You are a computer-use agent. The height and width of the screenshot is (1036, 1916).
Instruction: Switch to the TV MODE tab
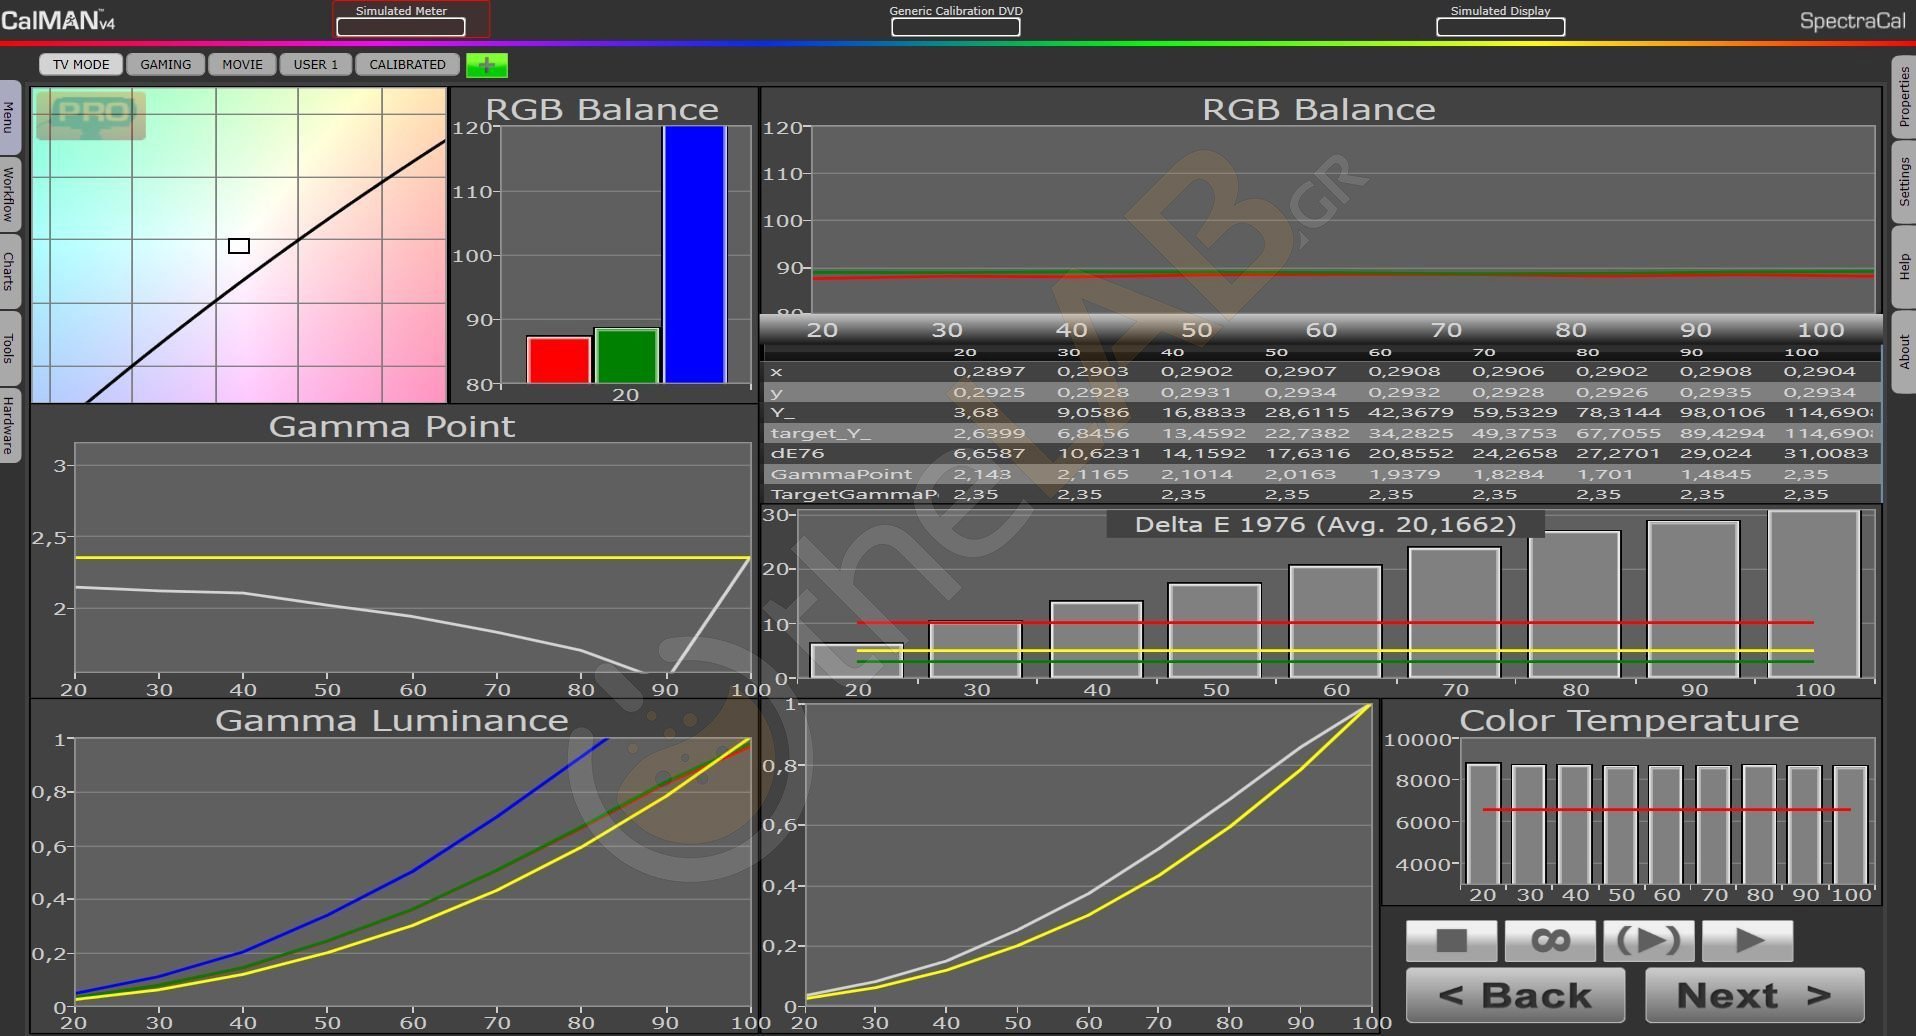tap(81, 65)
